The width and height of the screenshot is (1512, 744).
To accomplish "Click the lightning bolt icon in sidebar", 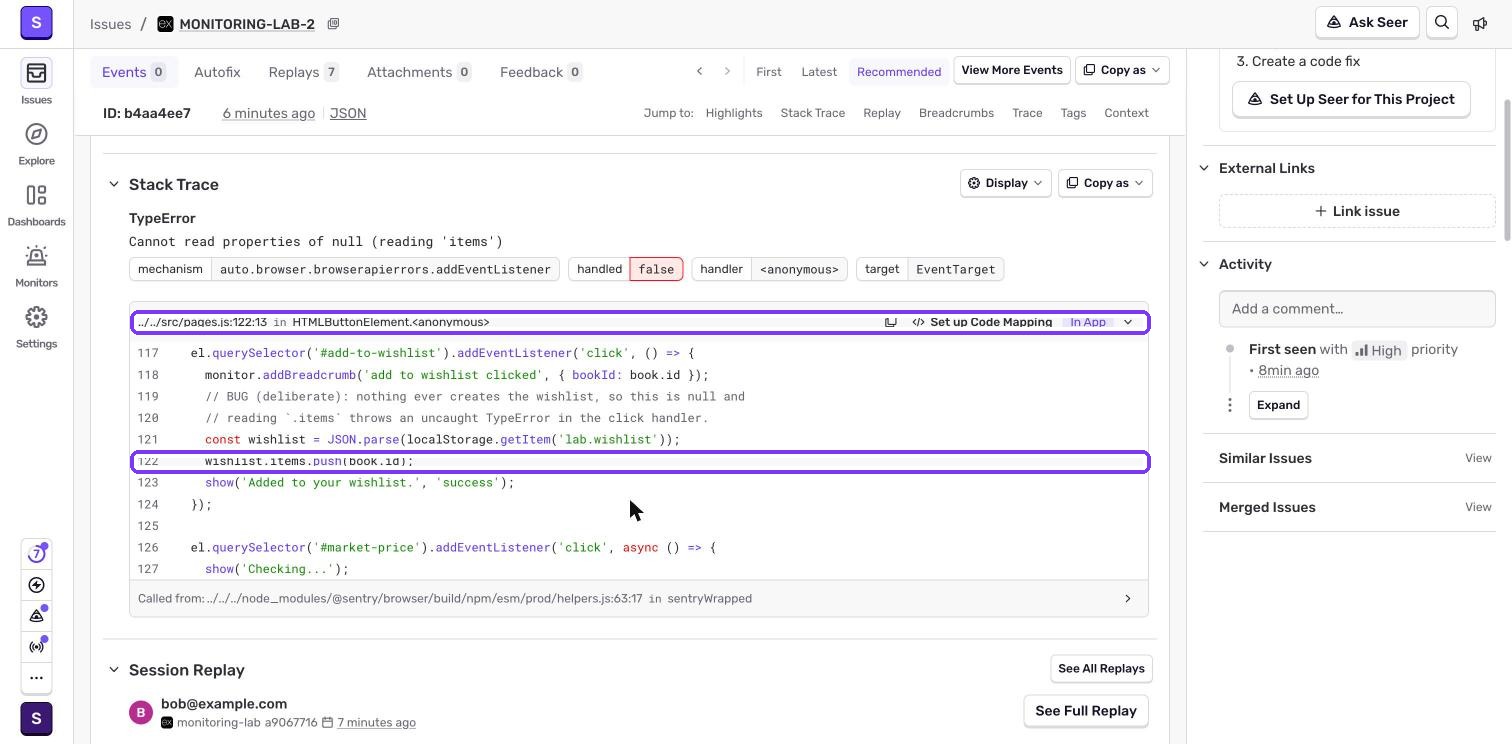I will [x=36, y=585].
